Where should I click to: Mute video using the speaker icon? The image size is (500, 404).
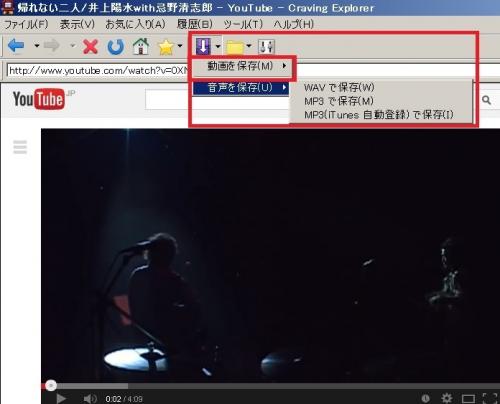coord(90,398)
